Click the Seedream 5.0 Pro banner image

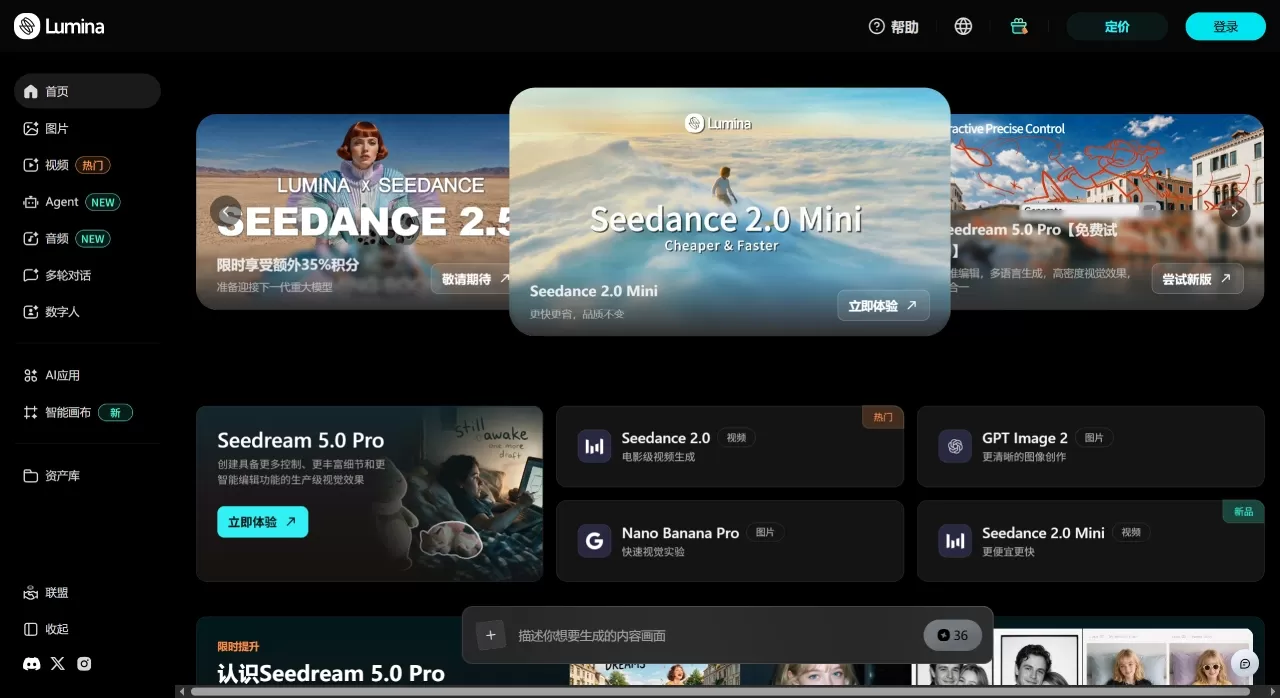point(1107,211)
